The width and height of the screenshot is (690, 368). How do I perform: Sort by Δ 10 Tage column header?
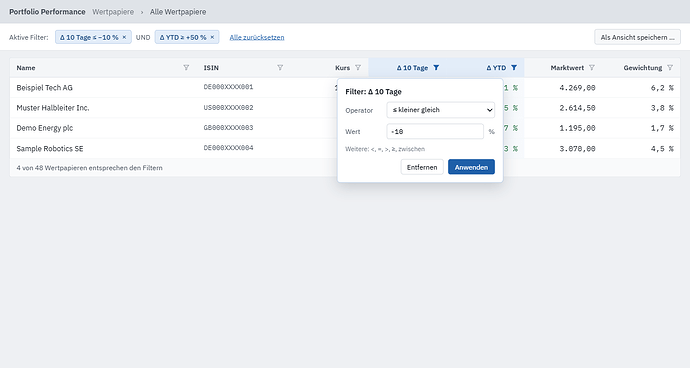(x=412, y=68)
